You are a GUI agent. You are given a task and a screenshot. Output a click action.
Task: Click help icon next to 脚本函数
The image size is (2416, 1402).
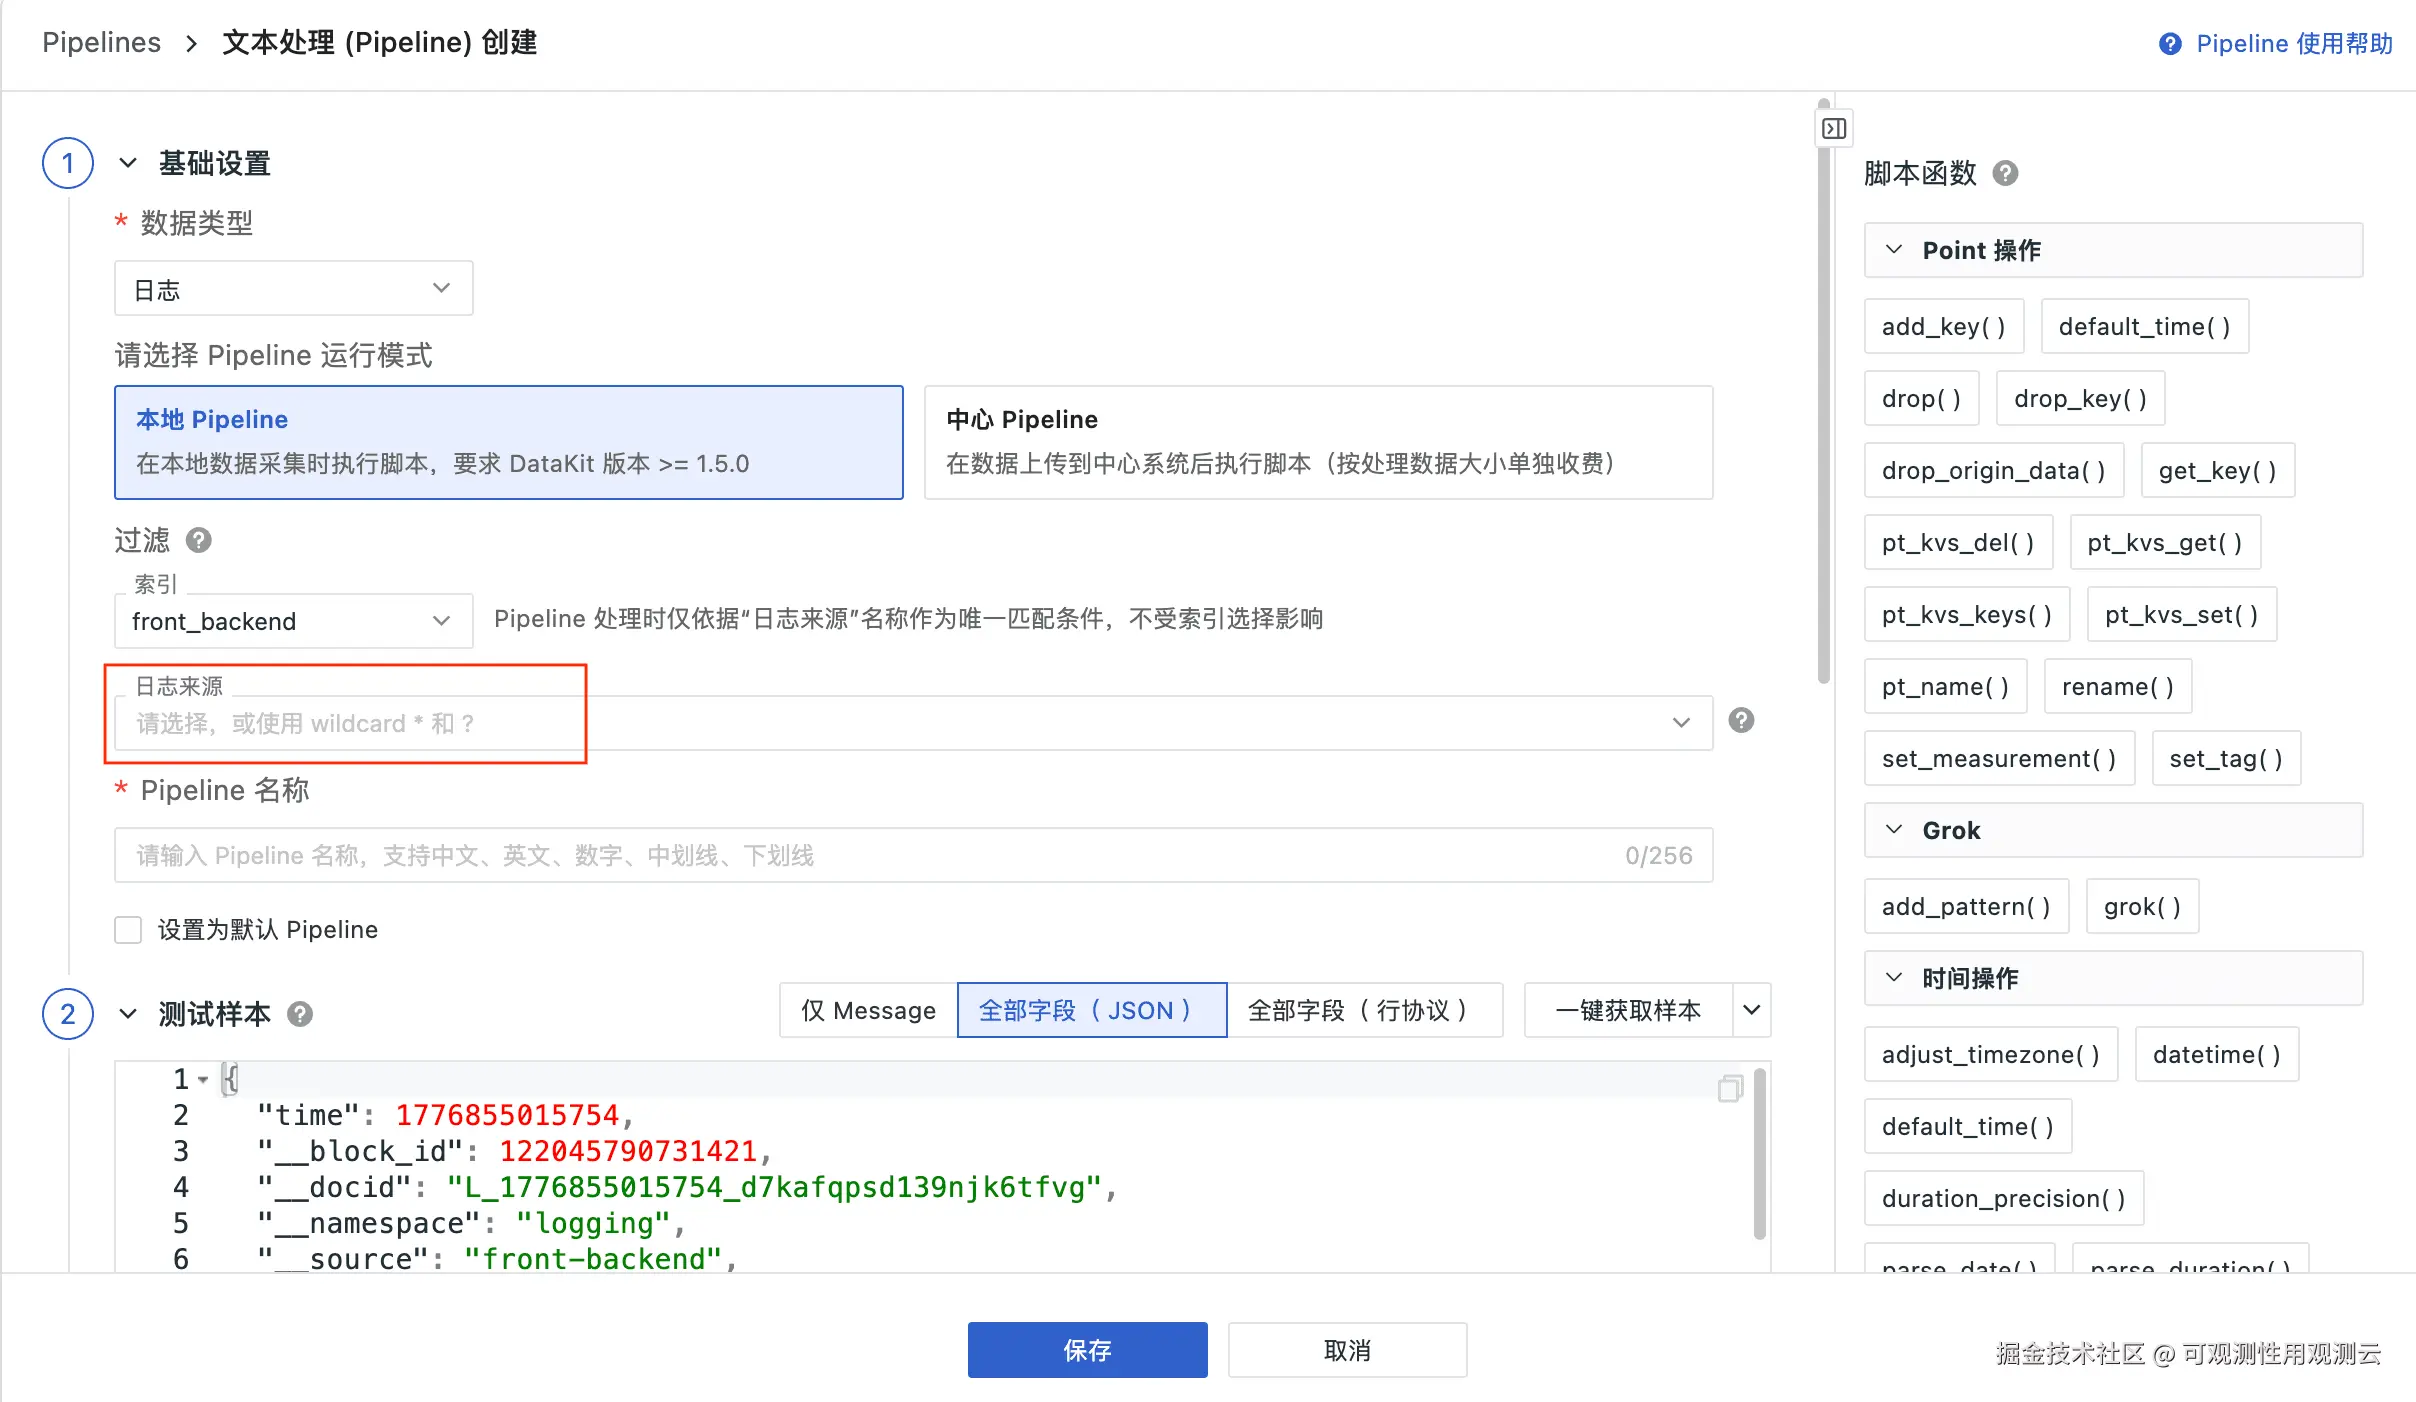2005,173
